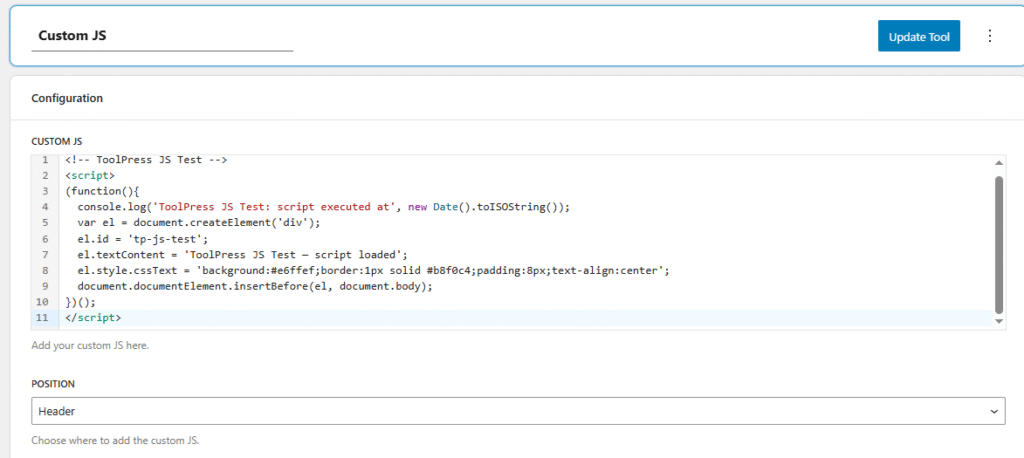Edit the Custom JS title field

tap(162, 36)
